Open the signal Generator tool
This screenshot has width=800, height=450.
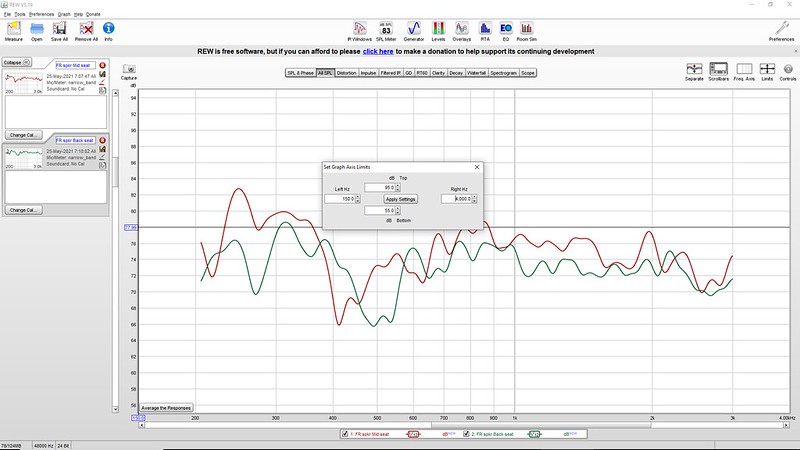pos(414,31)
